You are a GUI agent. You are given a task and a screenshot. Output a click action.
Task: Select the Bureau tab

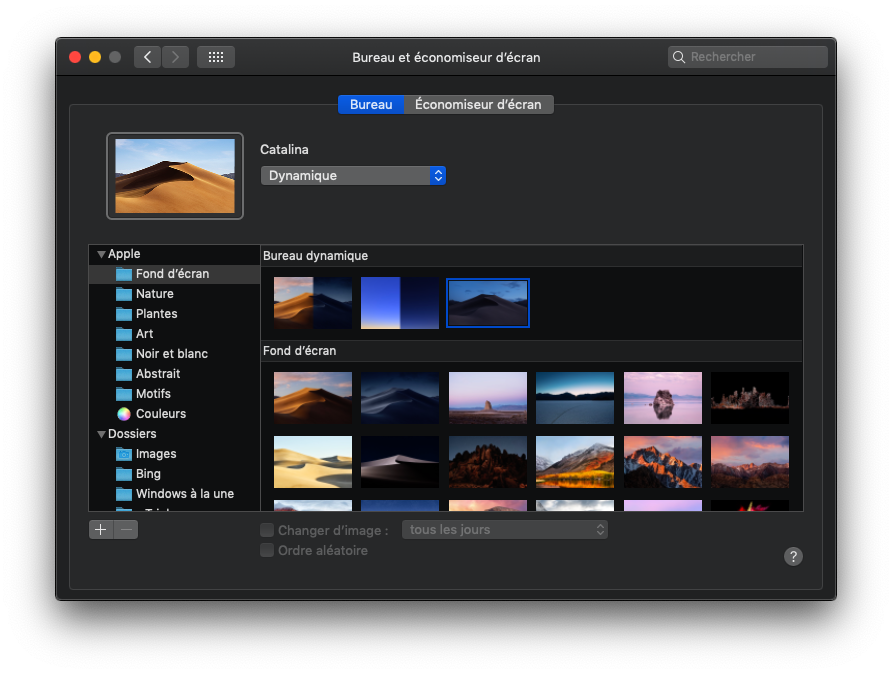coord(371,105)
